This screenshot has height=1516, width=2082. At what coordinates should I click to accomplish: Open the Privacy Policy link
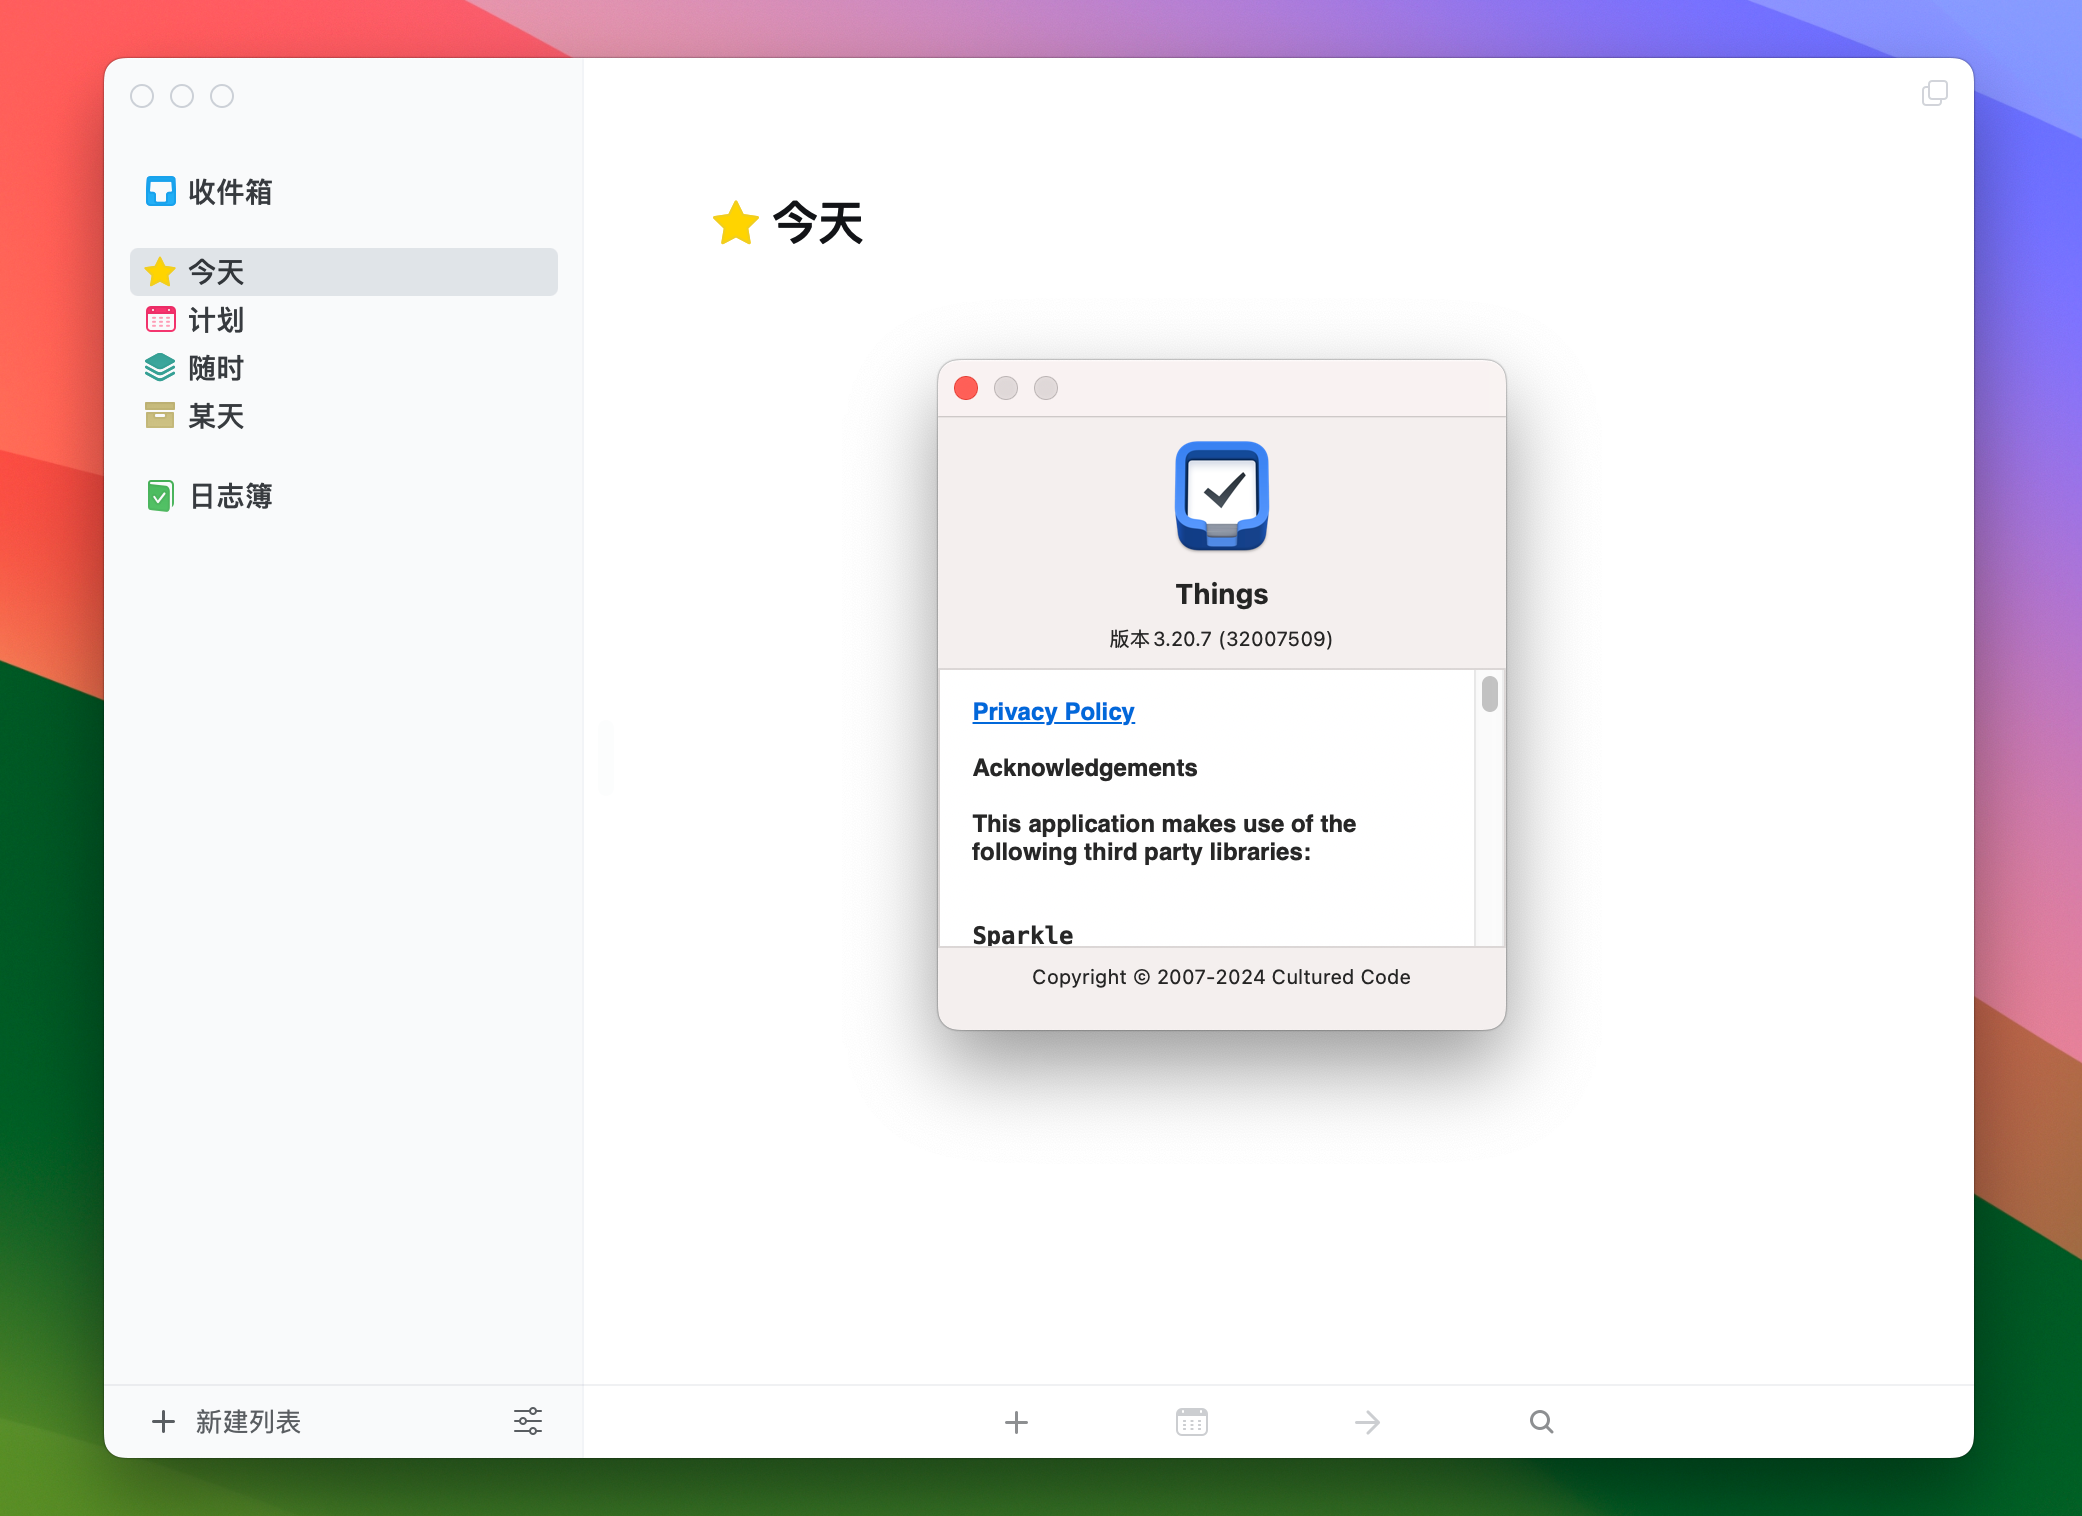pos(1053,712)
